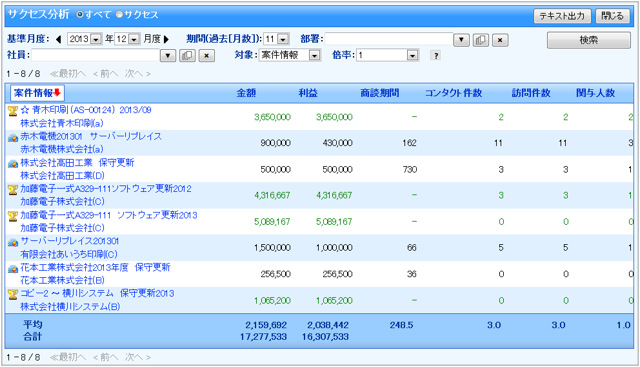Click deal icon of 赤木電機201301 row
The image size is (640, 367).
(x=13, y=138)
